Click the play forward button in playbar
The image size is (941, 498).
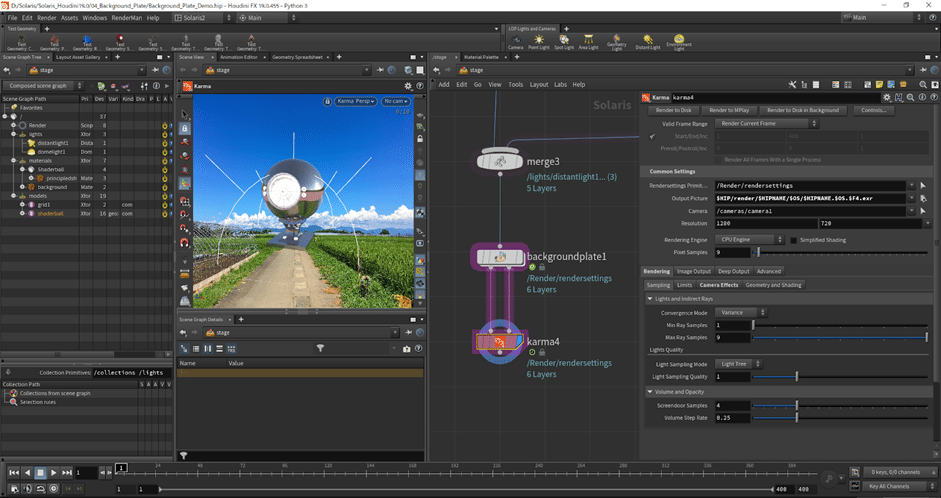53,472
